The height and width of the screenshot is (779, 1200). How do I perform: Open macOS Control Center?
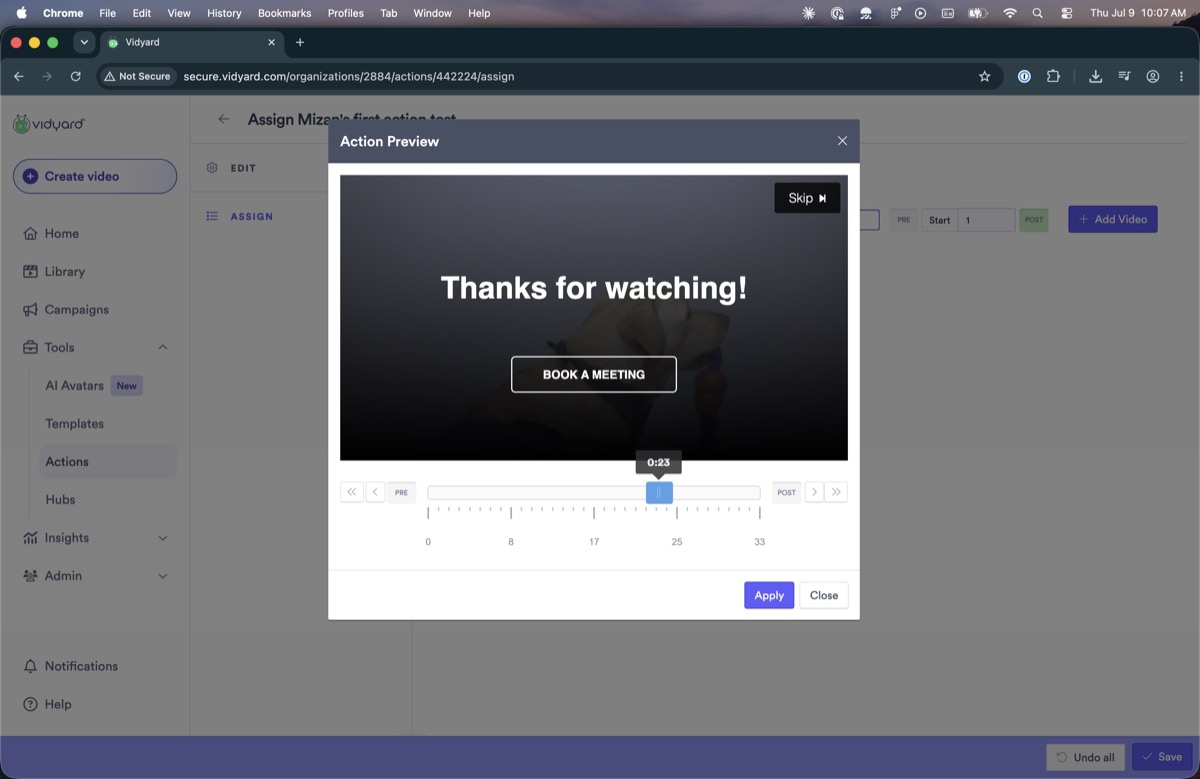(1066, 13)
